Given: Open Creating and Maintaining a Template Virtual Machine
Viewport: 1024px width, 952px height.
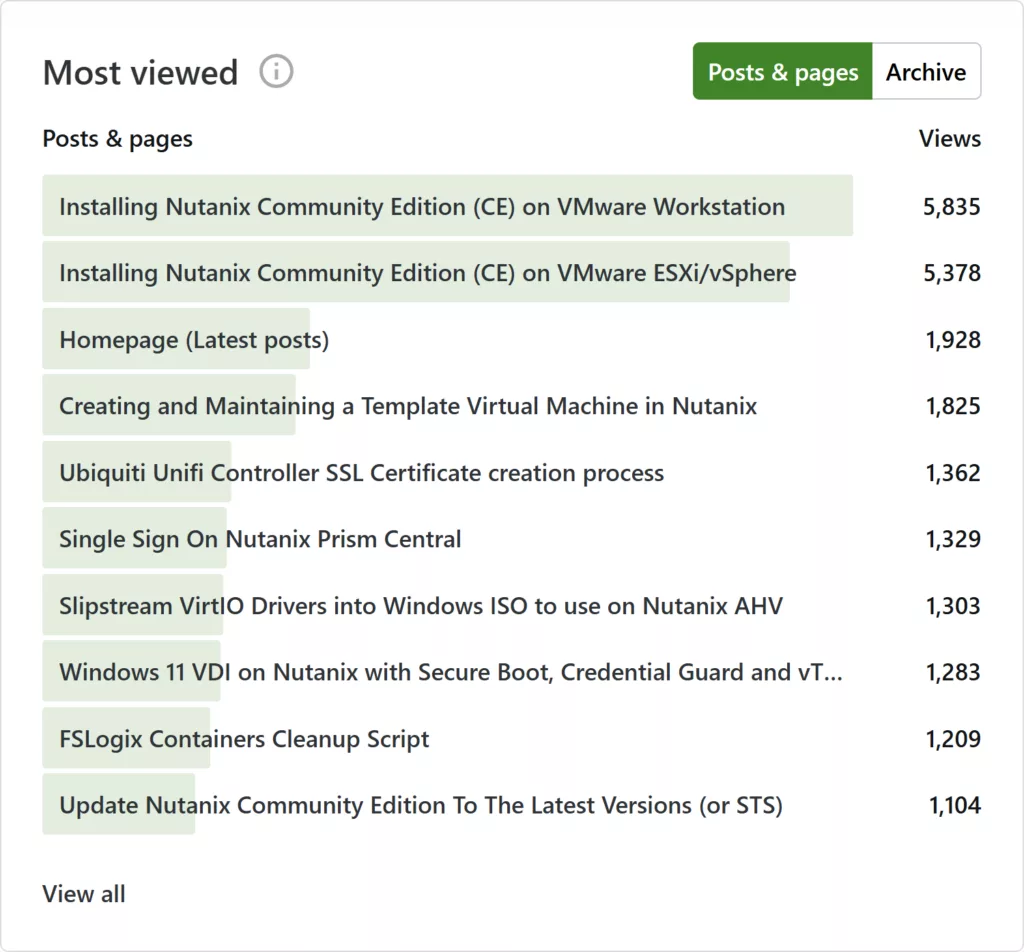Looking at the screenshot, I should (x=407, y=406).
